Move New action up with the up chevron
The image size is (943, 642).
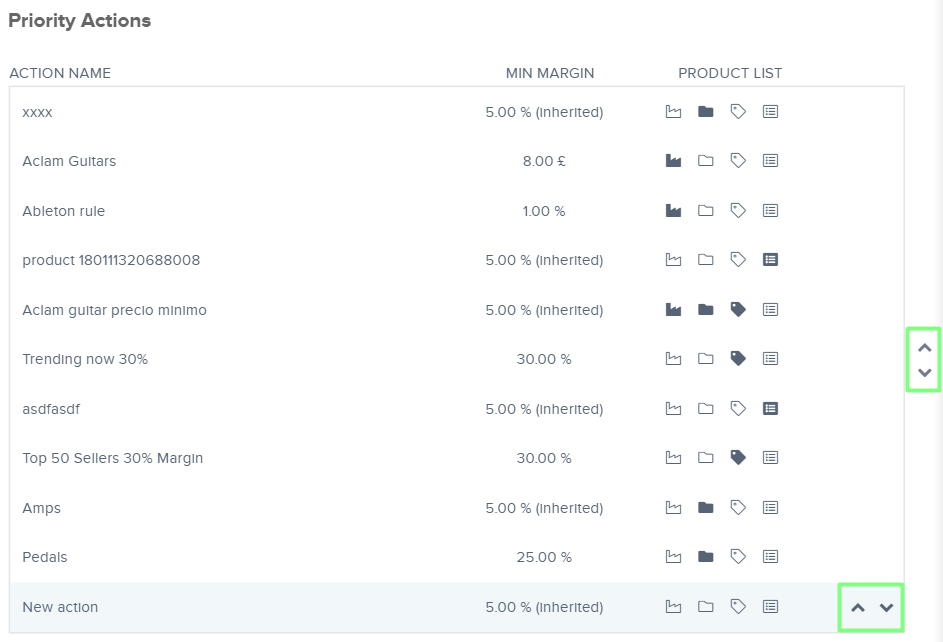tap(857, 607)
